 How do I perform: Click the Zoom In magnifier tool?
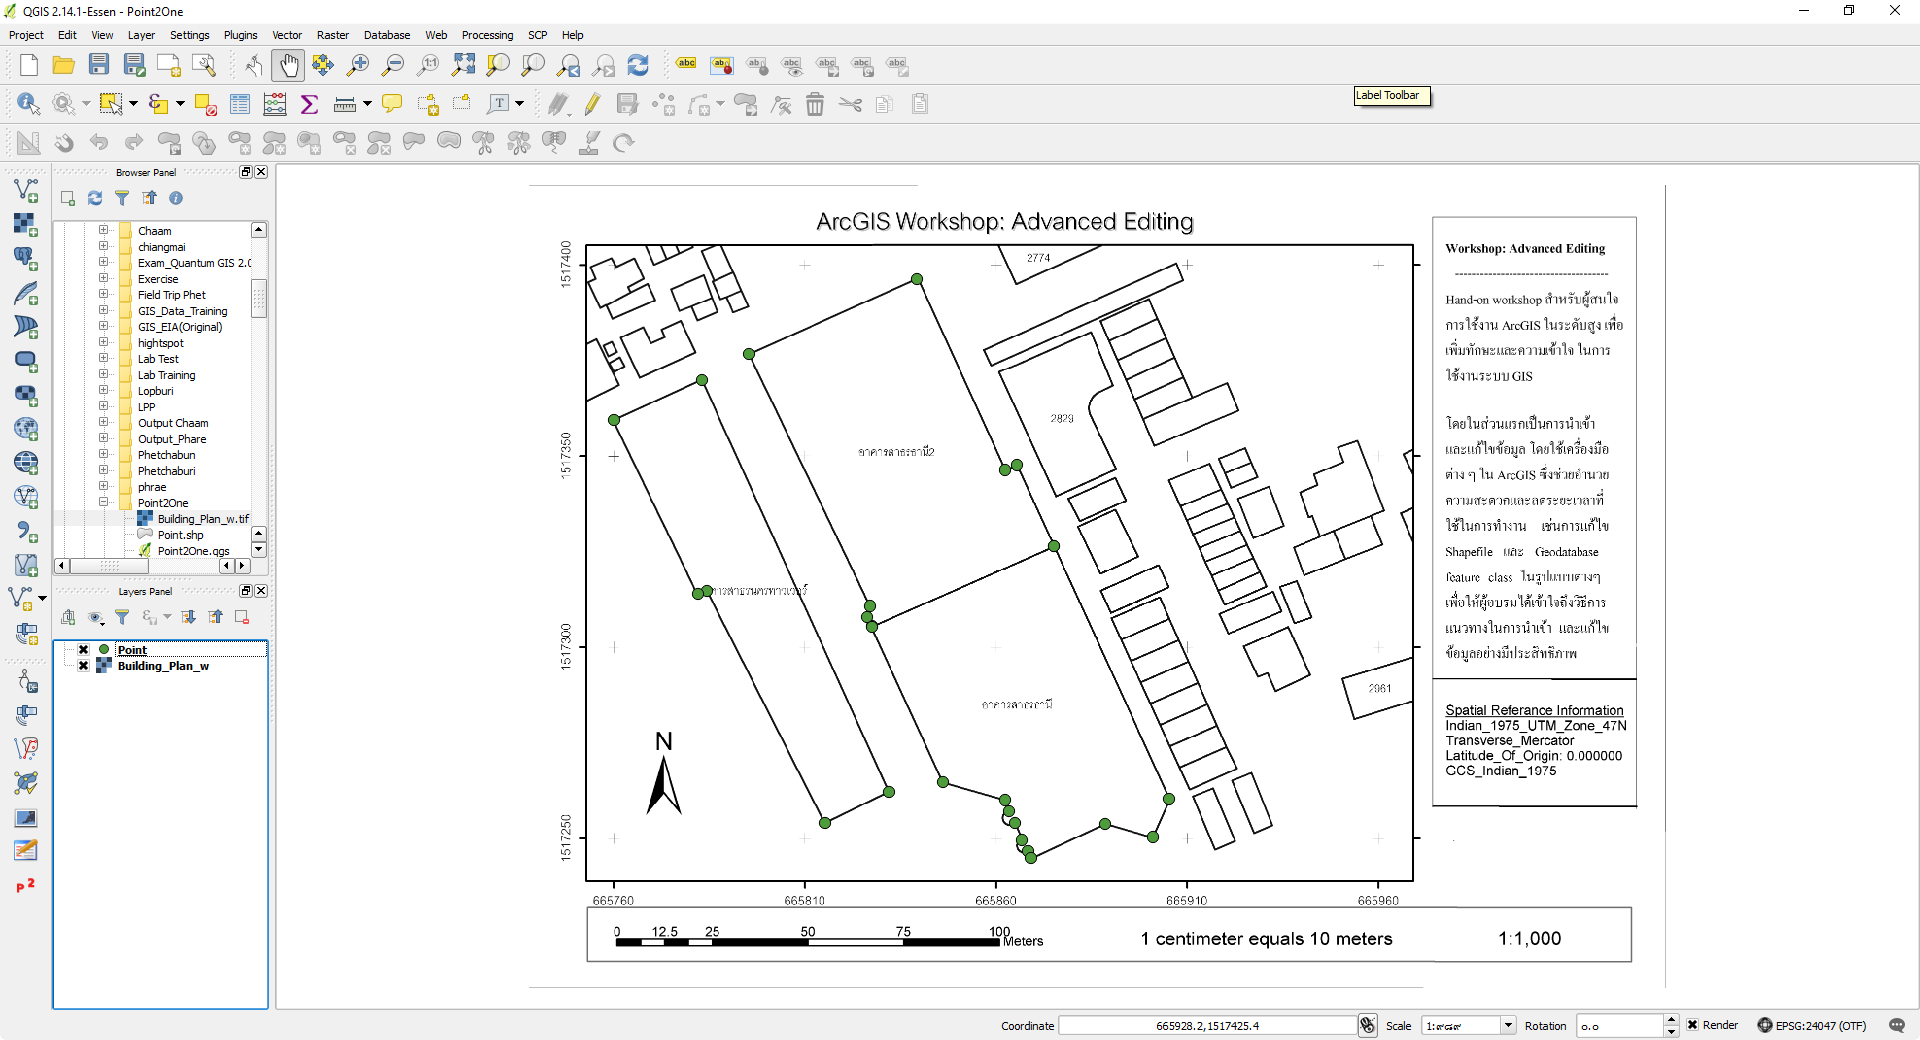[358, 65]
